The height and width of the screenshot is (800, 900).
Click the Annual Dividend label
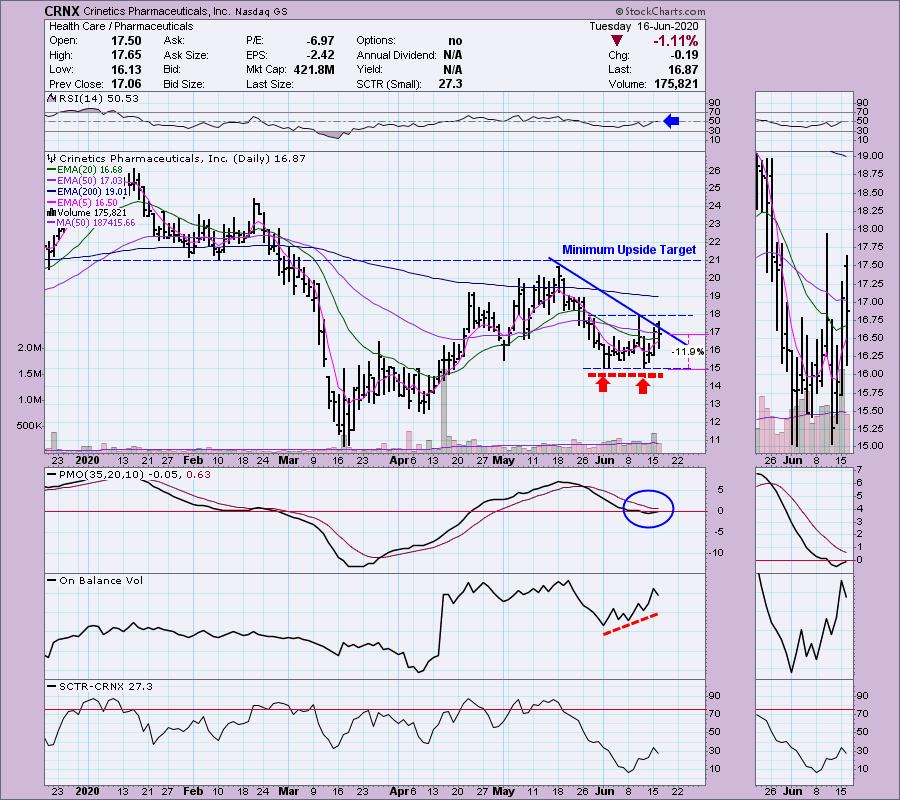(396, 55)
